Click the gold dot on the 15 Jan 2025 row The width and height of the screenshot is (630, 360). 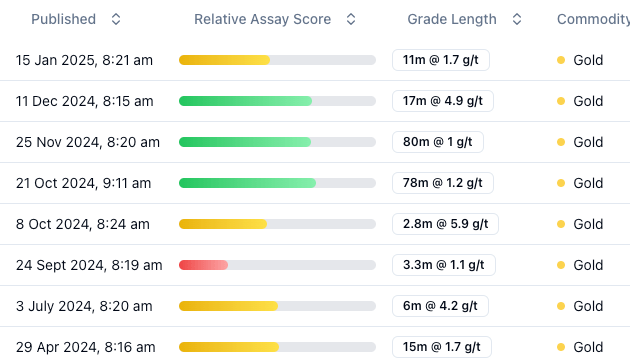[x=561, y=60]
